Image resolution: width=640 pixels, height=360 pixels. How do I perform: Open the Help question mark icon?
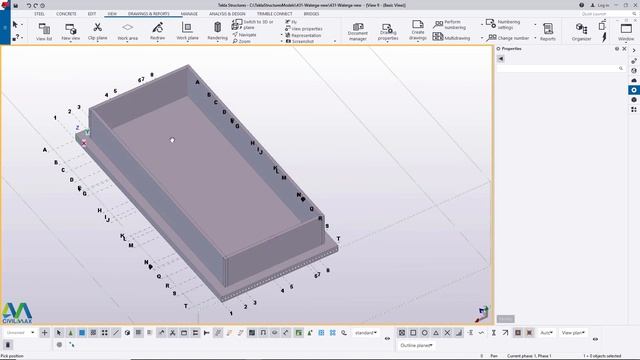pos(581,5)
